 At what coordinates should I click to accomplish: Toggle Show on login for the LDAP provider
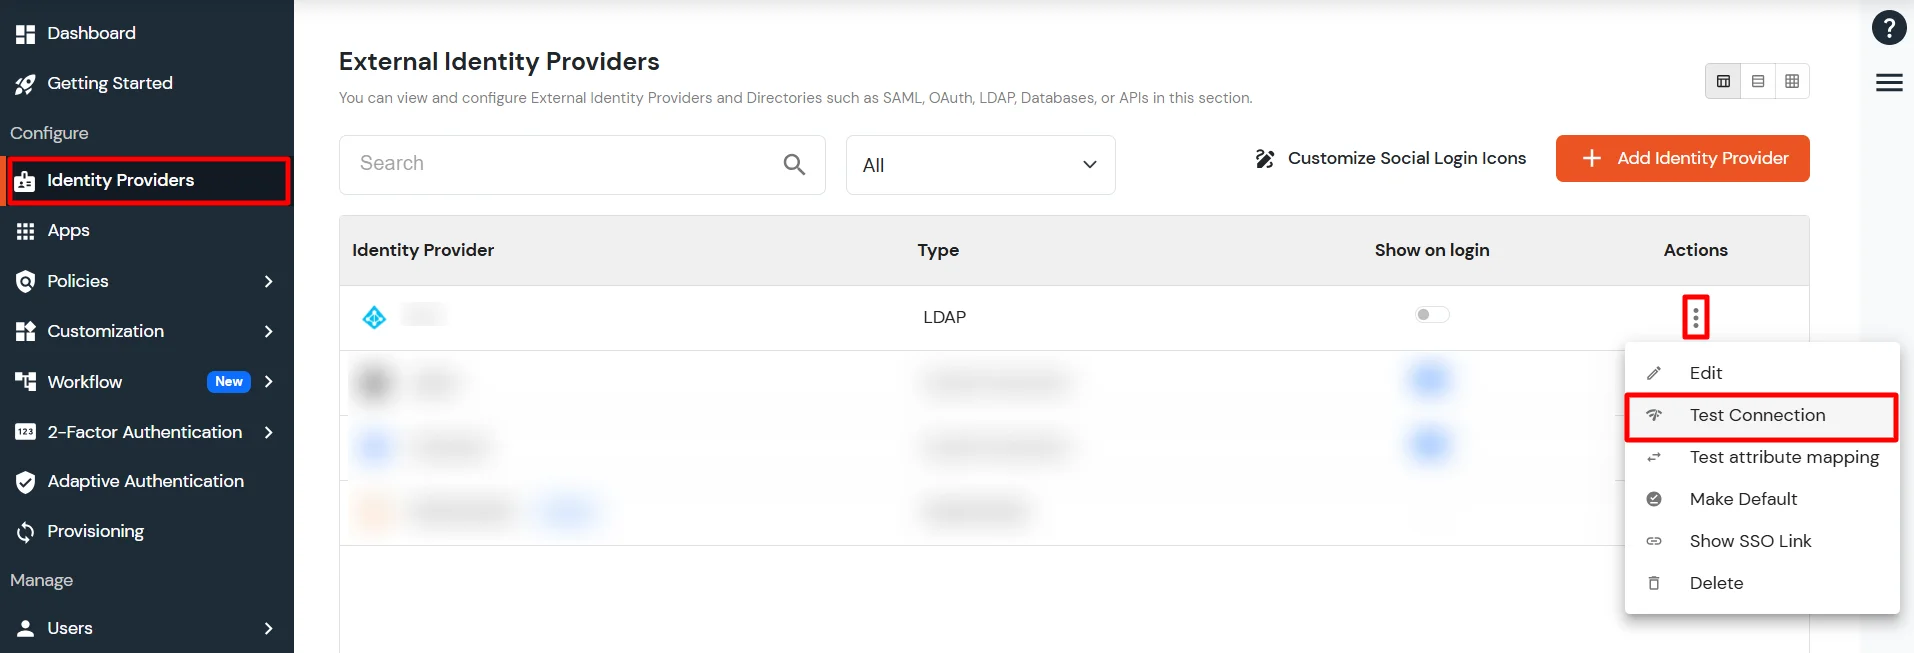(1431, 314)
